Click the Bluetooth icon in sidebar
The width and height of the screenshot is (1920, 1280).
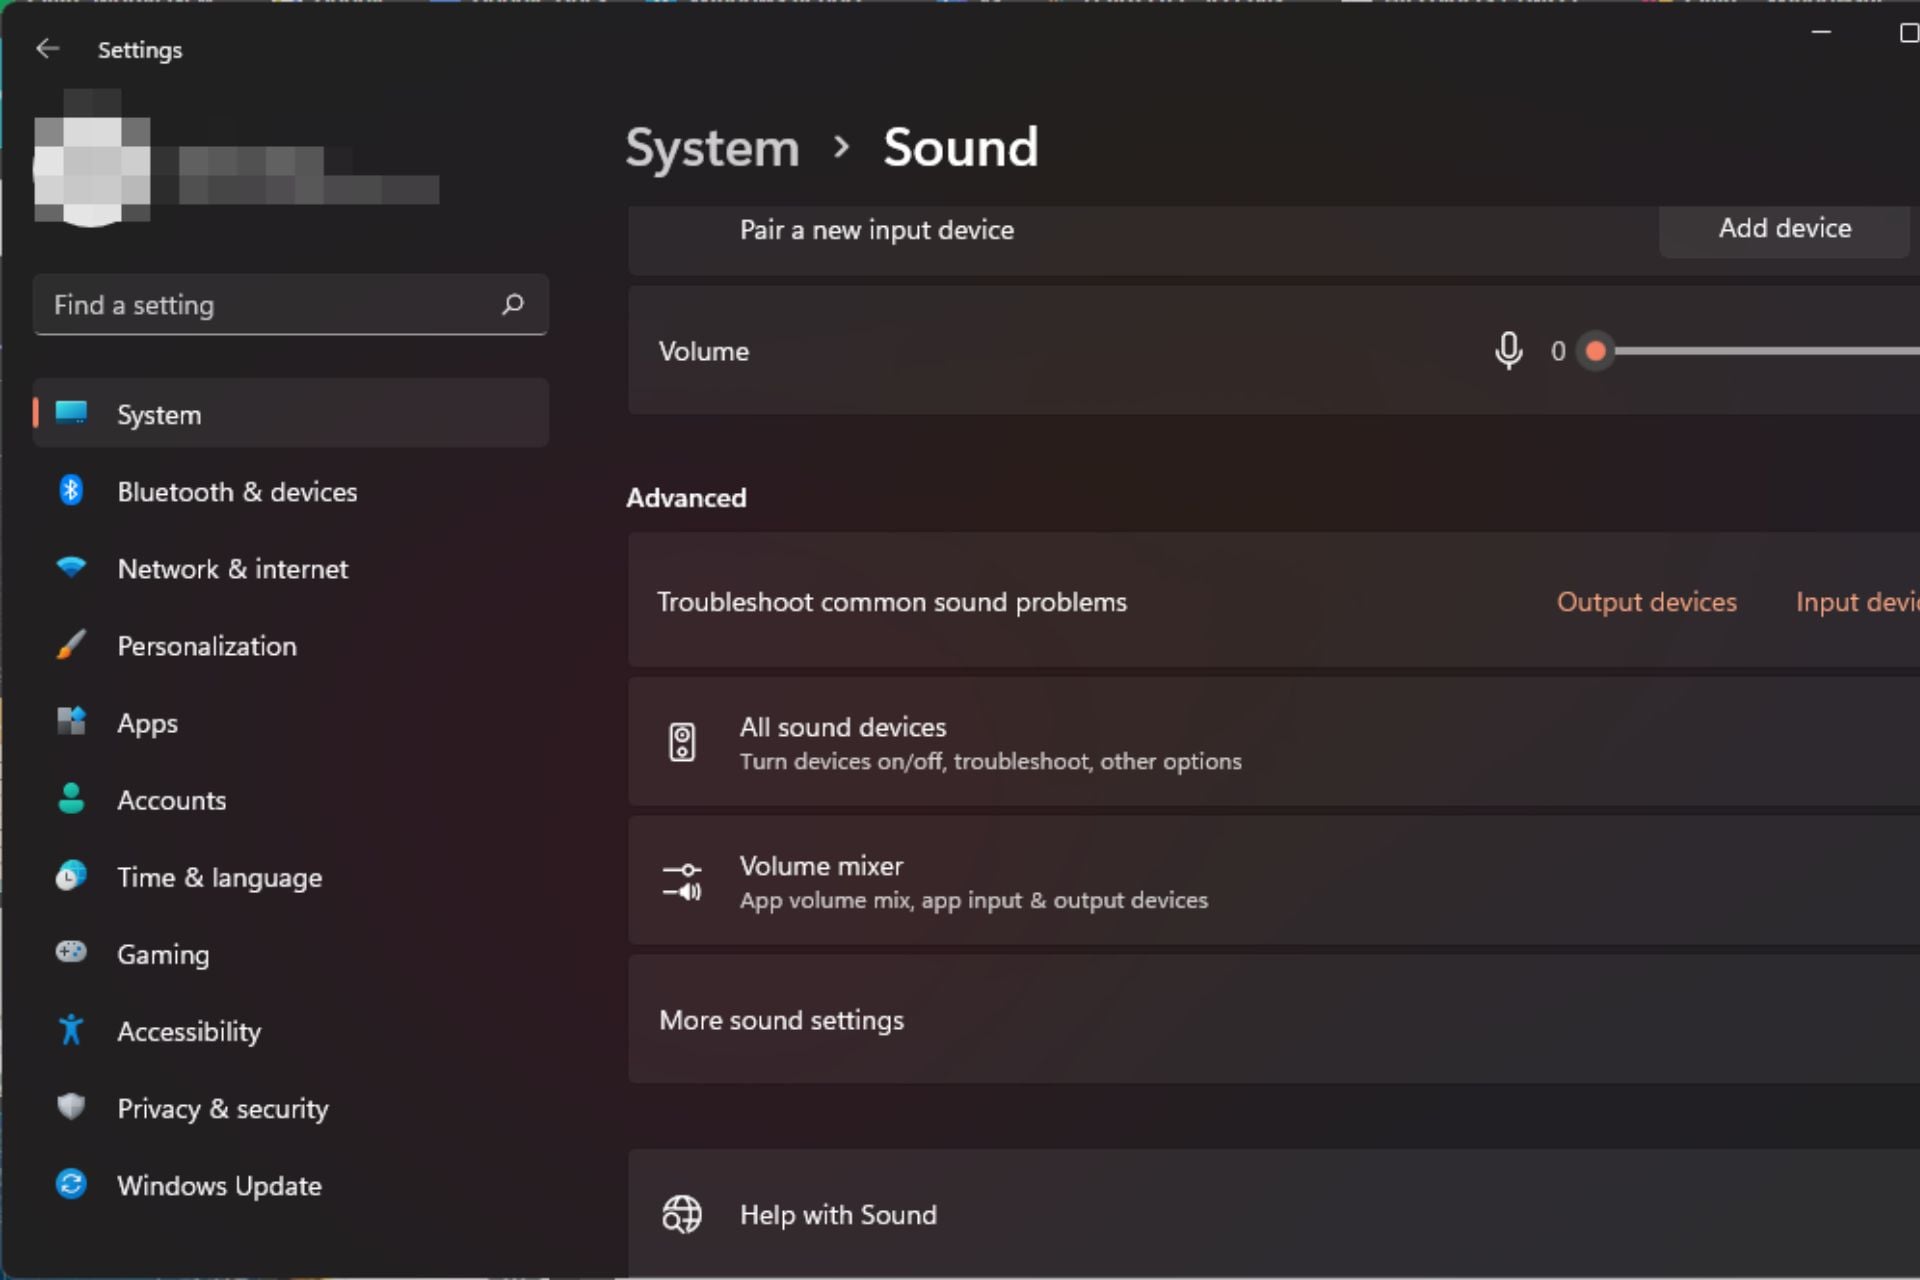coord(71,491)
